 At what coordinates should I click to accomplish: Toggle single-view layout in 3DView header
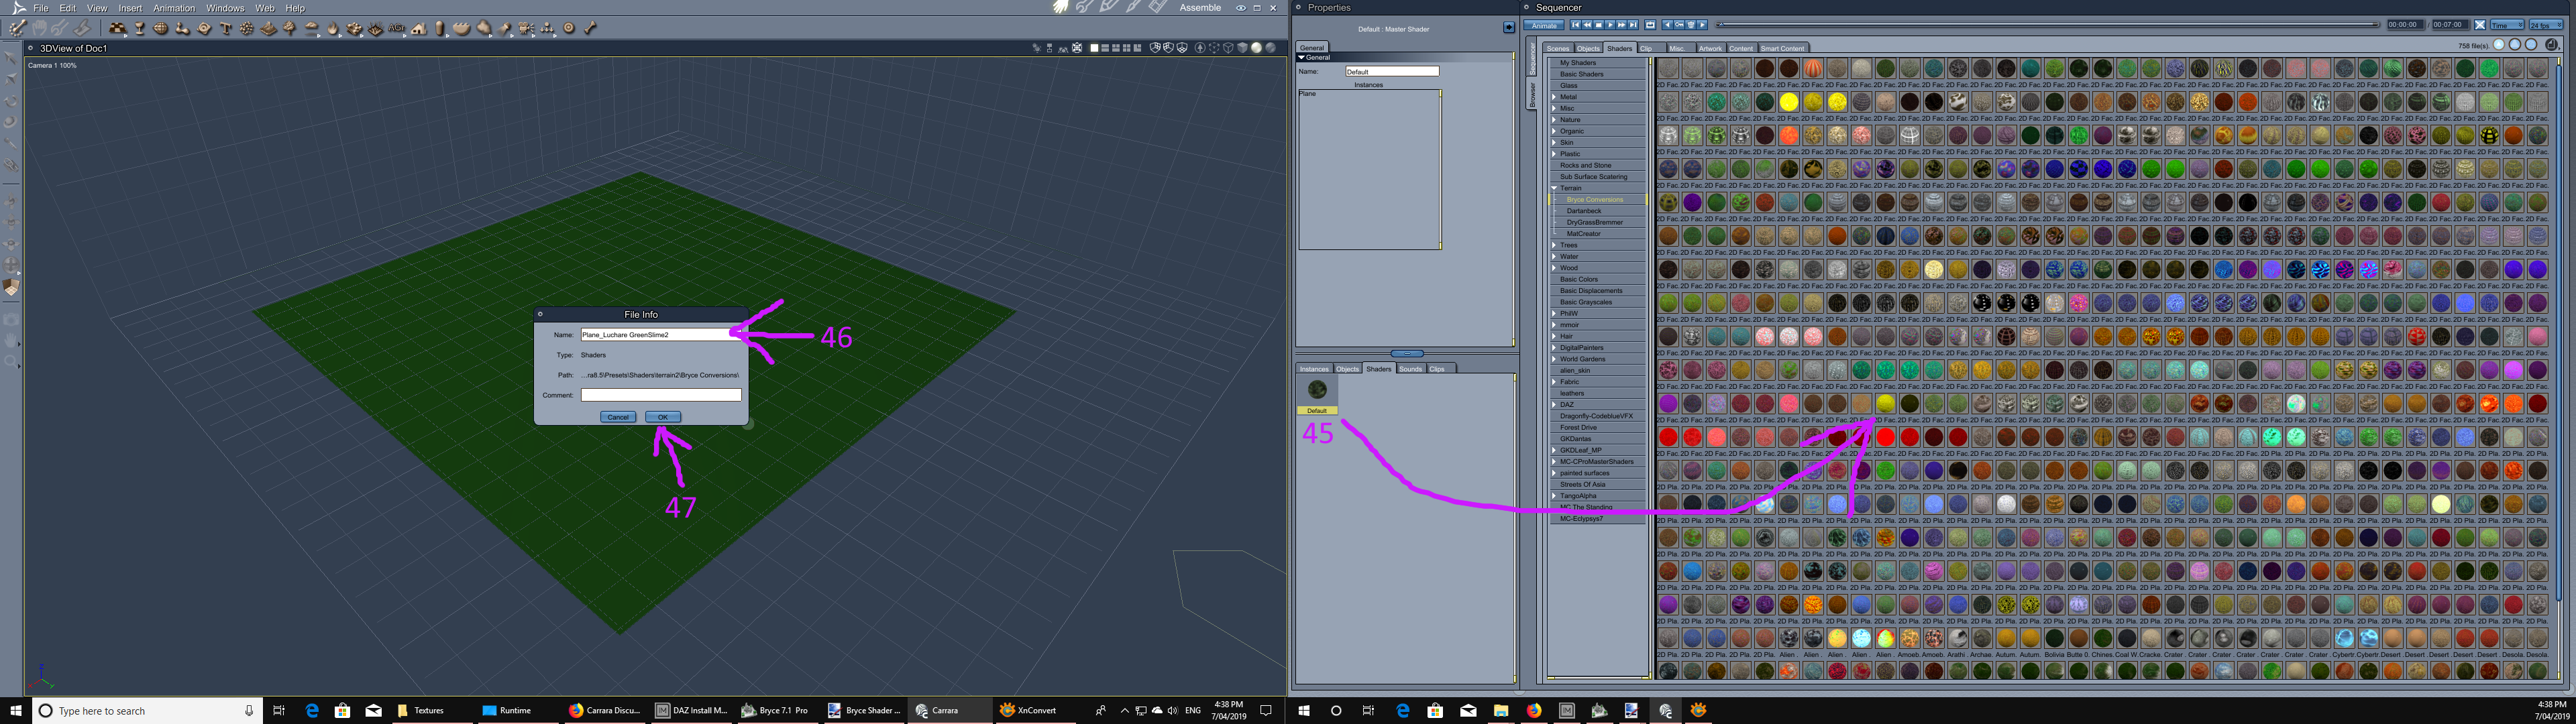pyautogui.click(x=1094, y=48)
